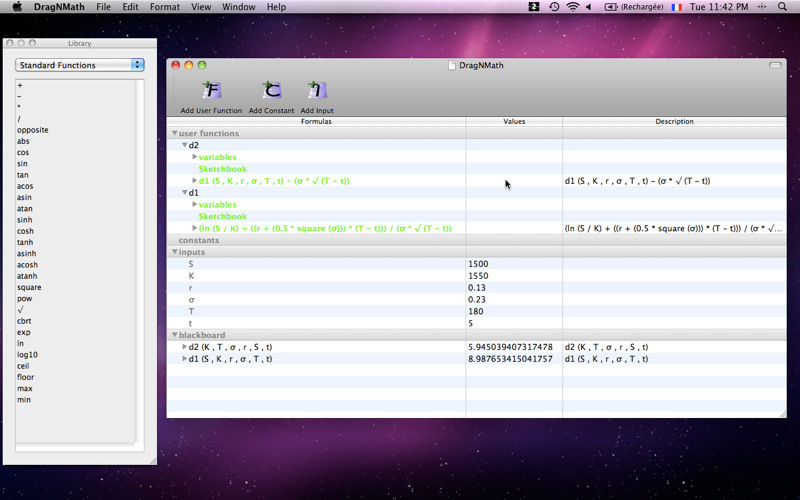The image size is (800, 500).
Task: Open the Help menu
Action: pos(277,7)
